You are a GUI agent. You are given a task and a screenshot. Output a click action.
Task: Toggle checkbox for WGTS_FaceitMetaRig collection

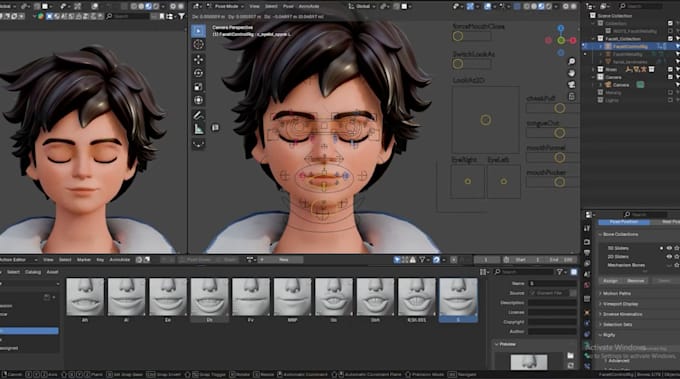(x=670, y=31)
